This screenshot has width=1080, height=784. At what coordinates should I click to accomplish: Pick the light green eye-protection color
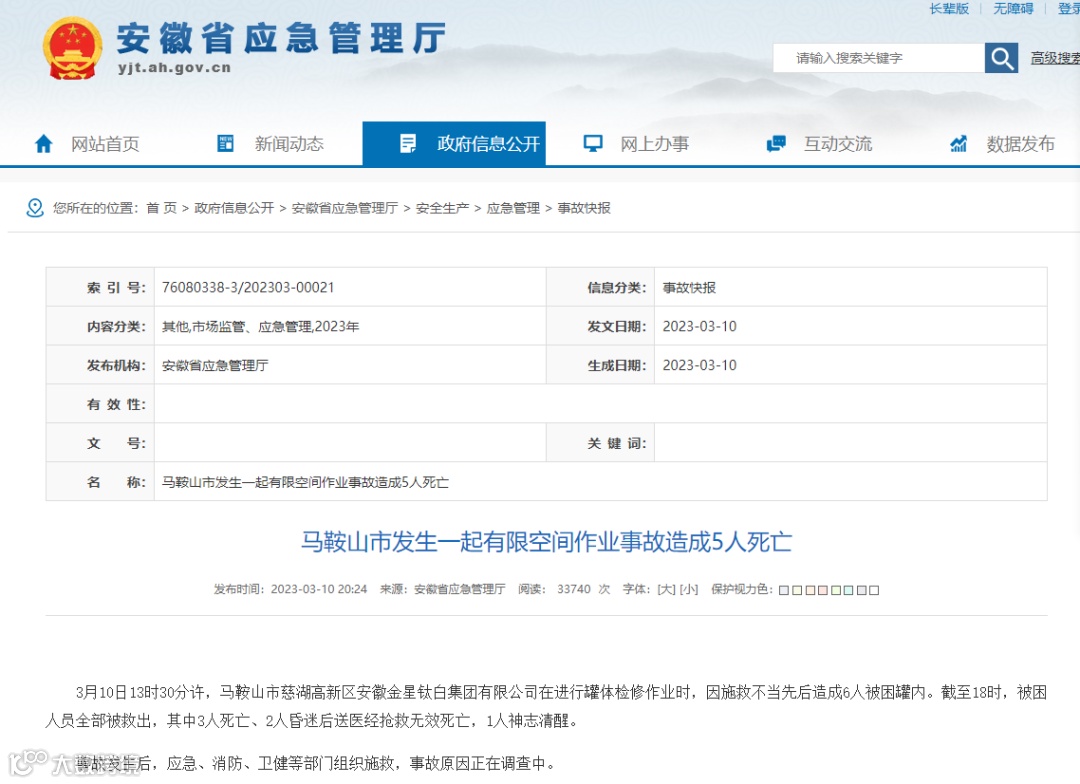coord(835,590)
